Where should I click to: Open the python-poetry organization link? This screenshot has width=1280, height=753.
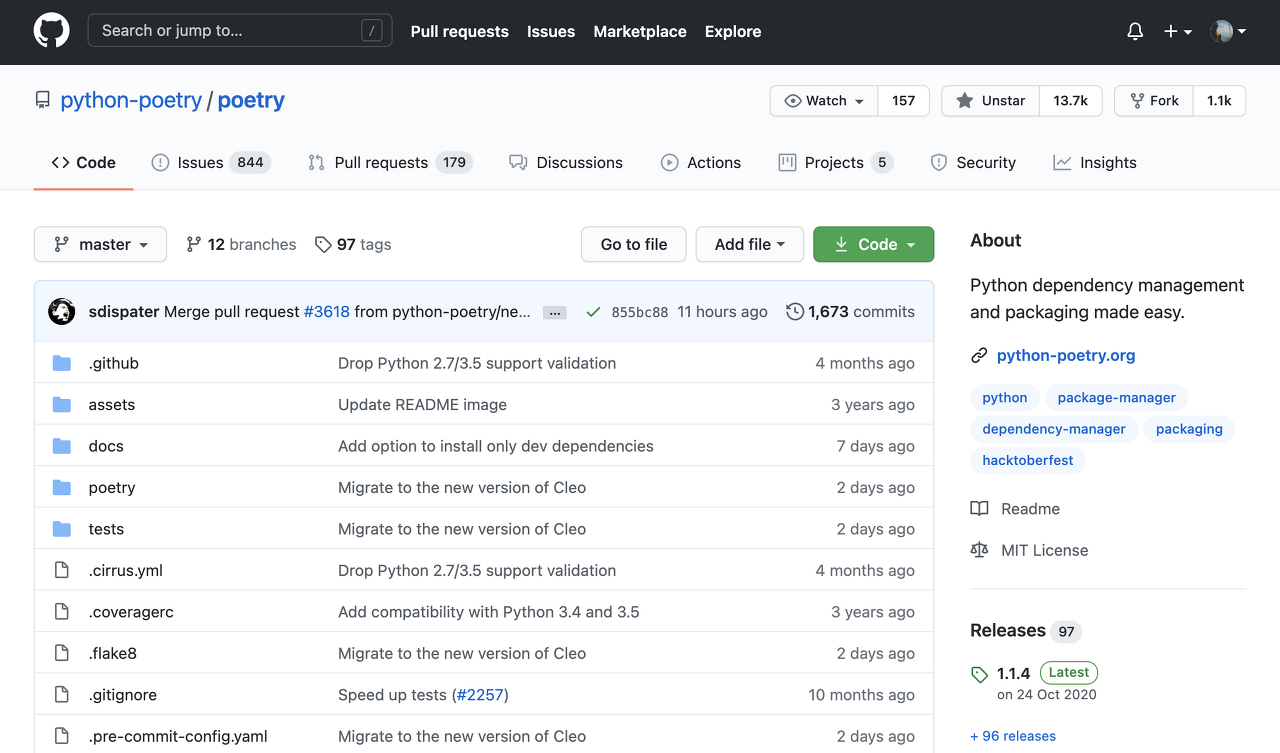coord(131,100)
